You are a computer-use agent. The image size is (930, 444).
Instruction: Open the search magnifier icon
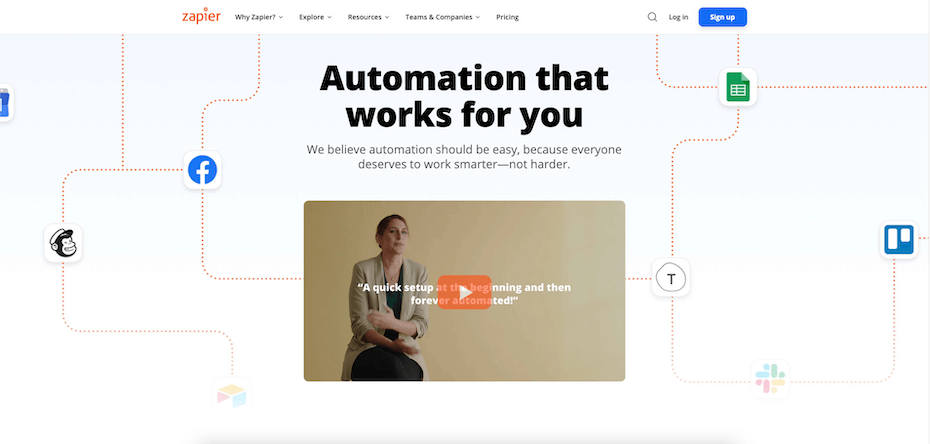click(652, 17)
